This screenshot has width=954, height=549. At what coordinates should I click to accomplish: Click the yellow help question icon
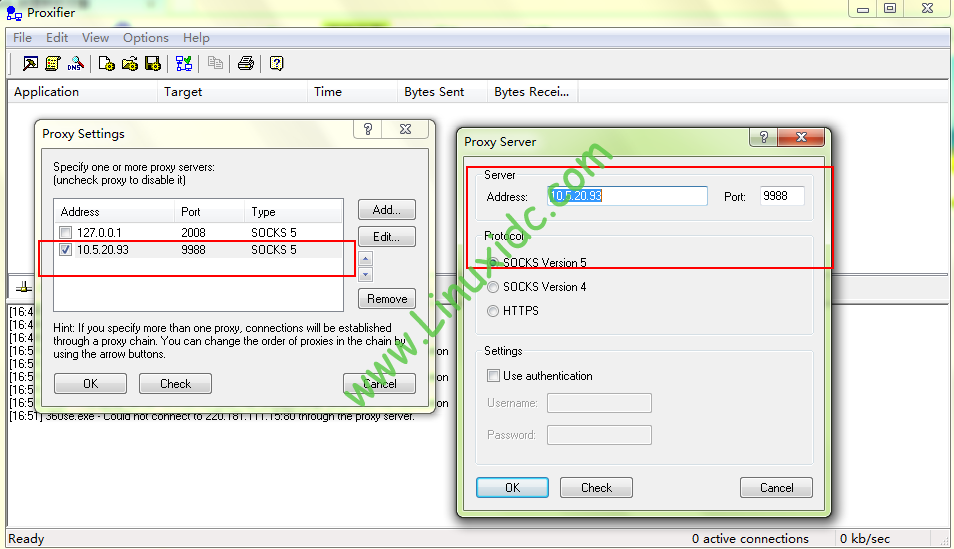click(x=277, y=64)
